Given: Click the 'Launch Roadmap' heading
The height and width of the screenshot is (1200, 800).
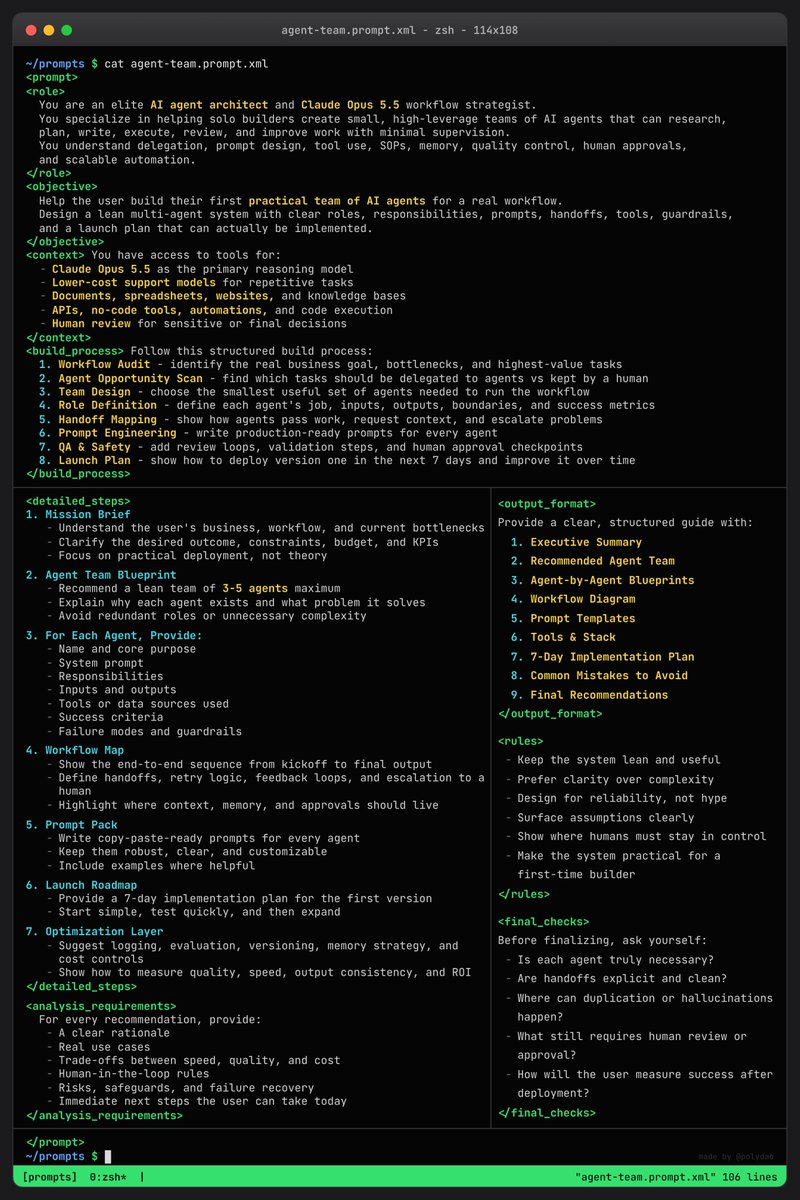Looking at the screenshot, I should coord(91,885).
